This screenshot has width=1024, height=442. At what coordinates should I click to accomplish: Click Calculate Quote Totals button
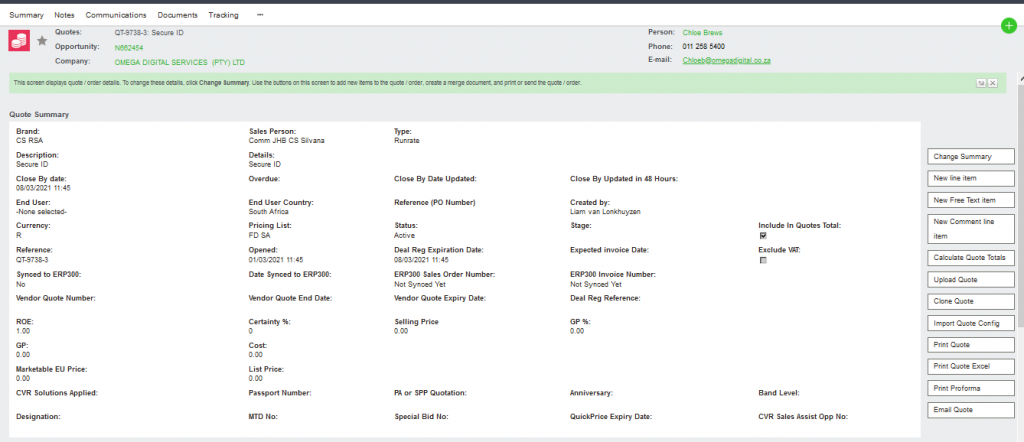[x=971, y=258]
